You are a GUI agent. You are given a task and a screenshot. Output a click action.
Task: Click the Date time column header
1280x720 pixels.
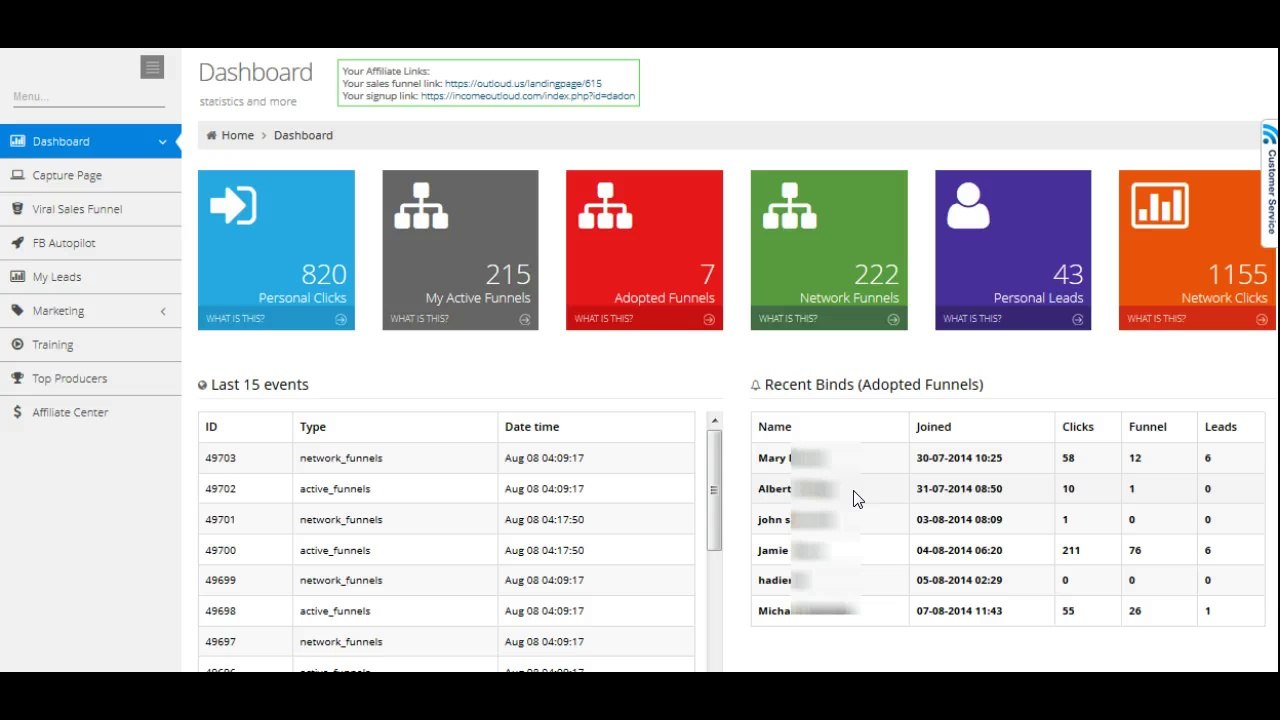(596, 427)
